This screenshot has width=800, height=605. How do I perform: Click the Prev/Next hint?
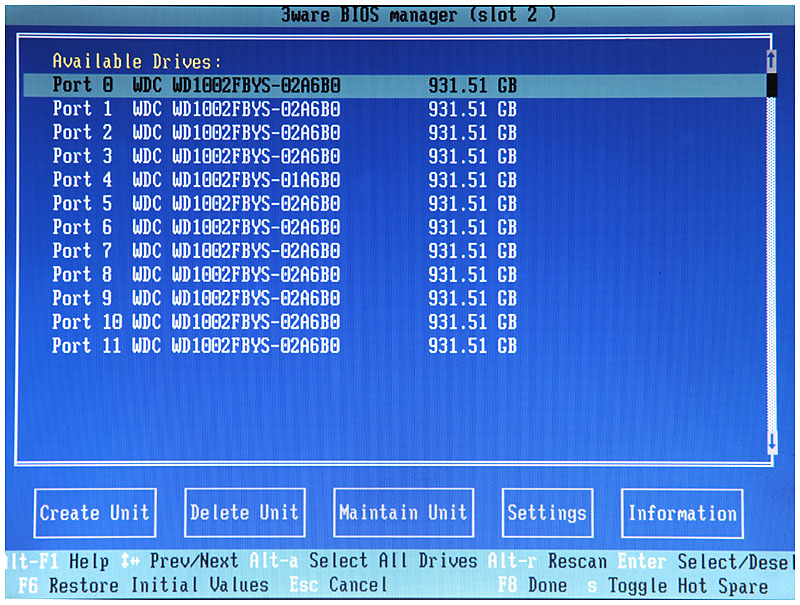[179, 561]
